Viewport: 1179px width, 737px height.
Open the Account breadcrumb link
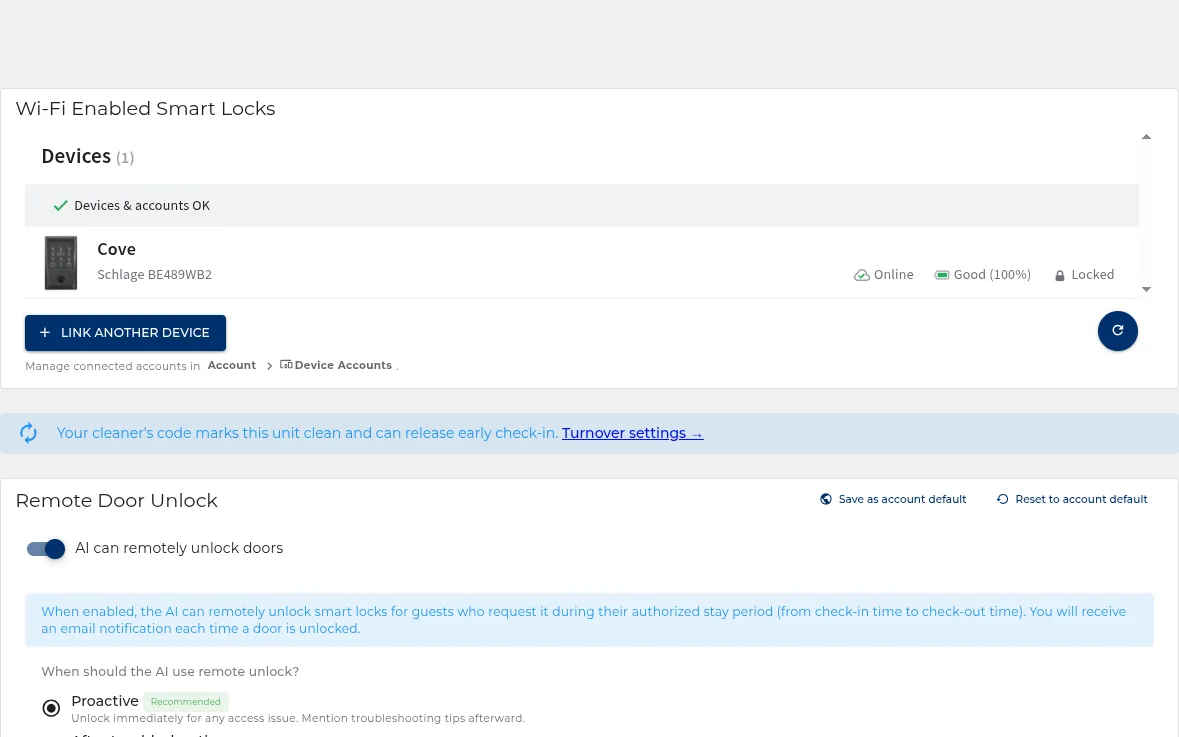coord(232,365)
